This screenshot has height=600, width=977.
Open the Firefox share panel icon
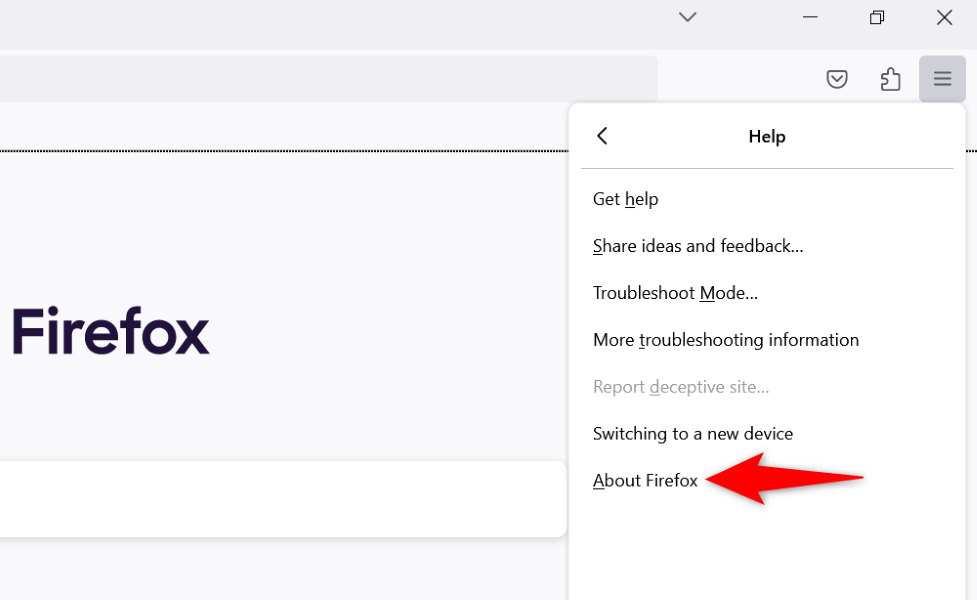coord(890,78)
